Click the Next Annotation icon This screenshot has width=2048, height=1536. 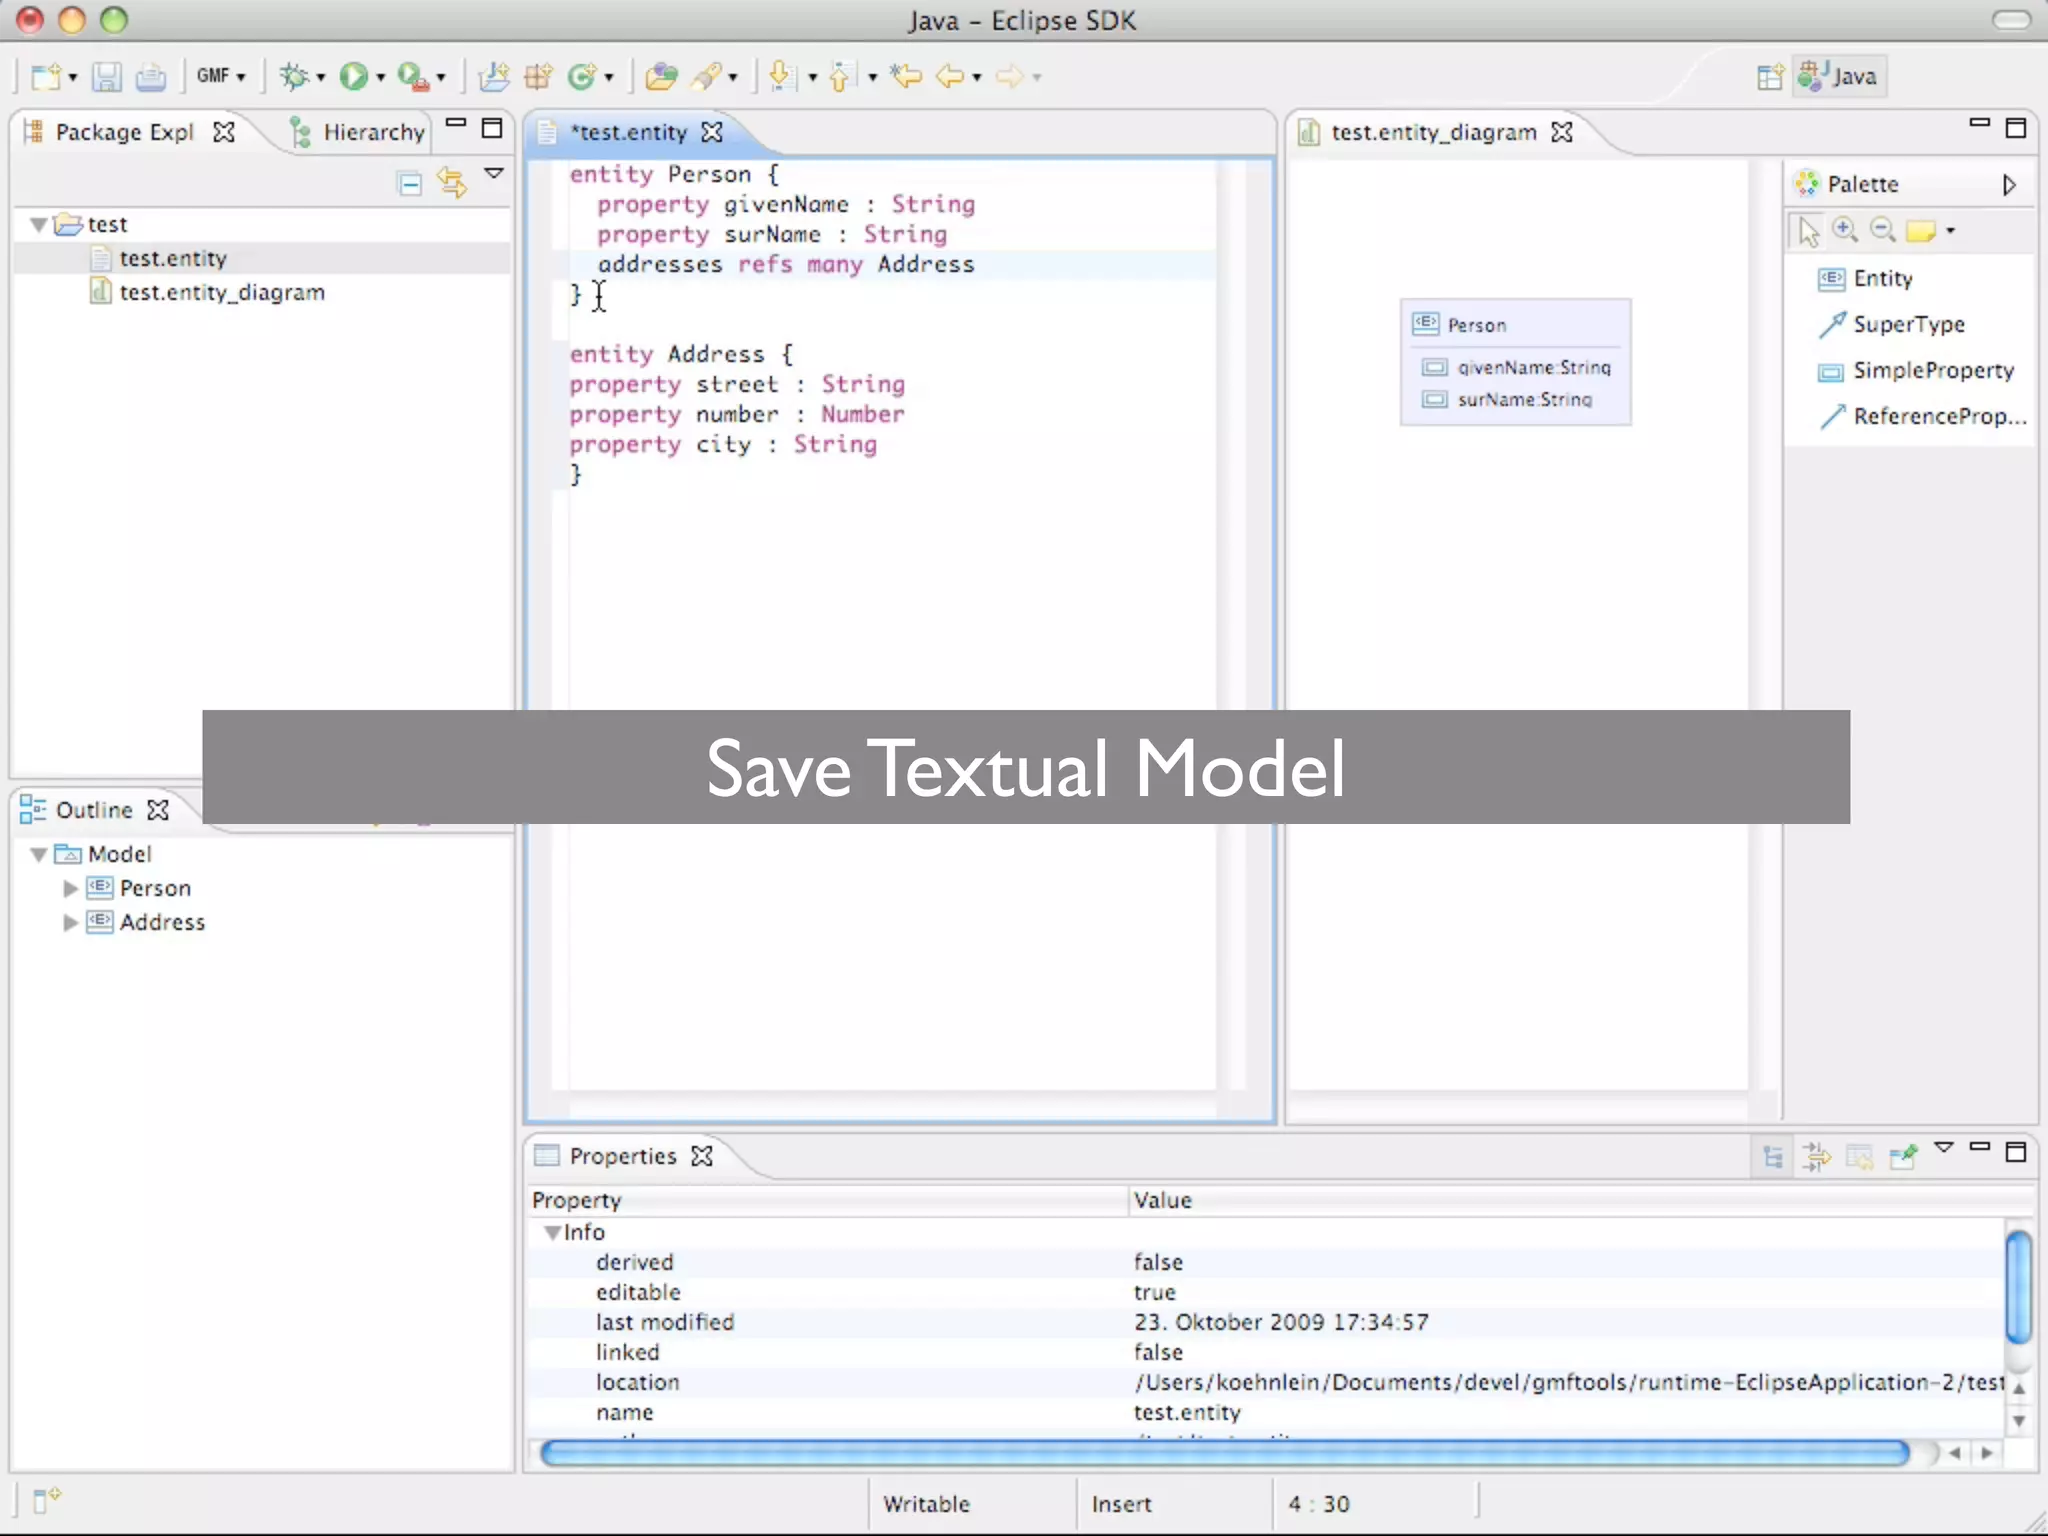click(783, 76)
